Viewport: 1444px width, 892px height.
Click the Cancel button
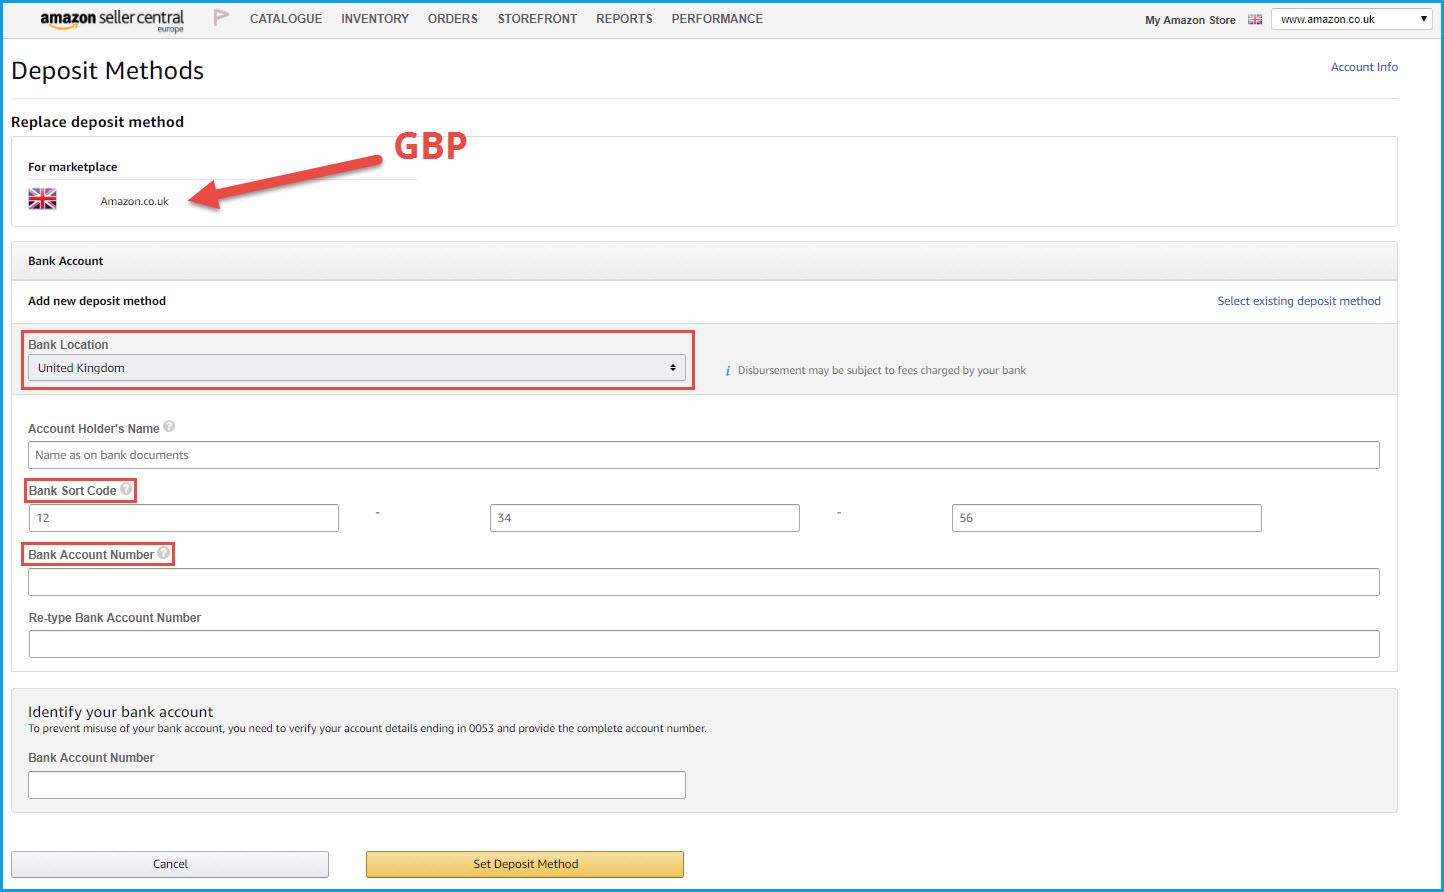(170, 864)
